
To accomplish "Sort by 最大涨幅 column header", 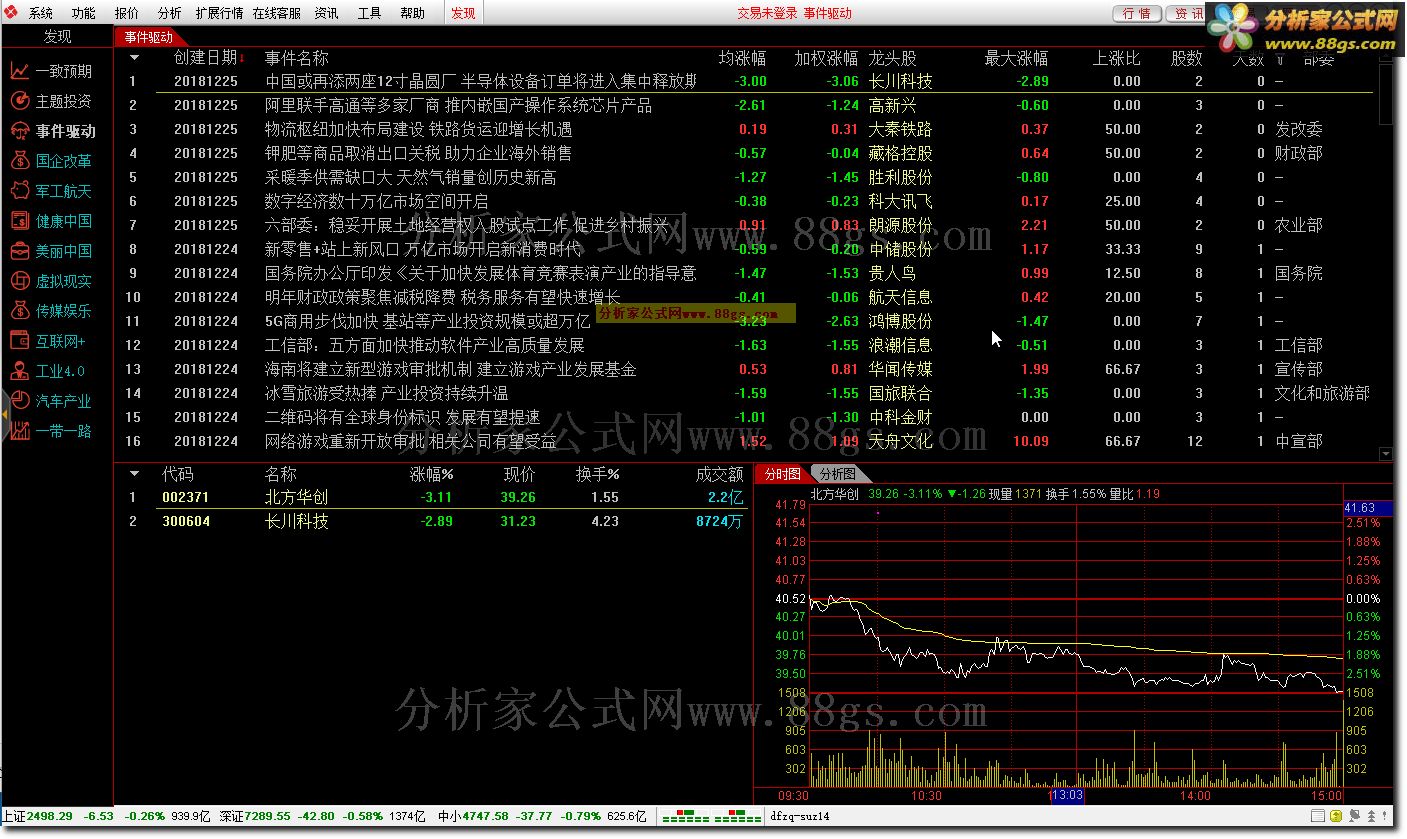I will (x=1016, y=58).
